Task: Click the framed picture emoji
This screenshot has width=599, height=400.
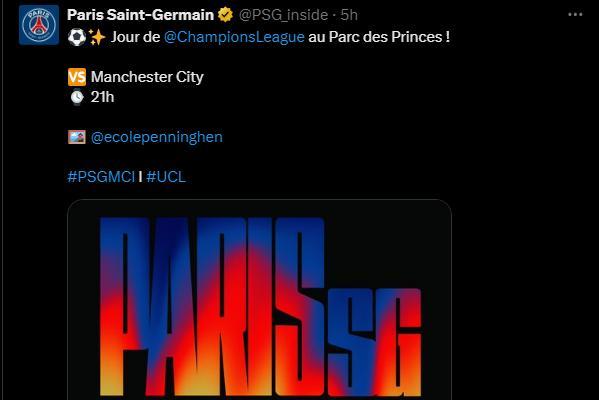Action: click(77, 137)
